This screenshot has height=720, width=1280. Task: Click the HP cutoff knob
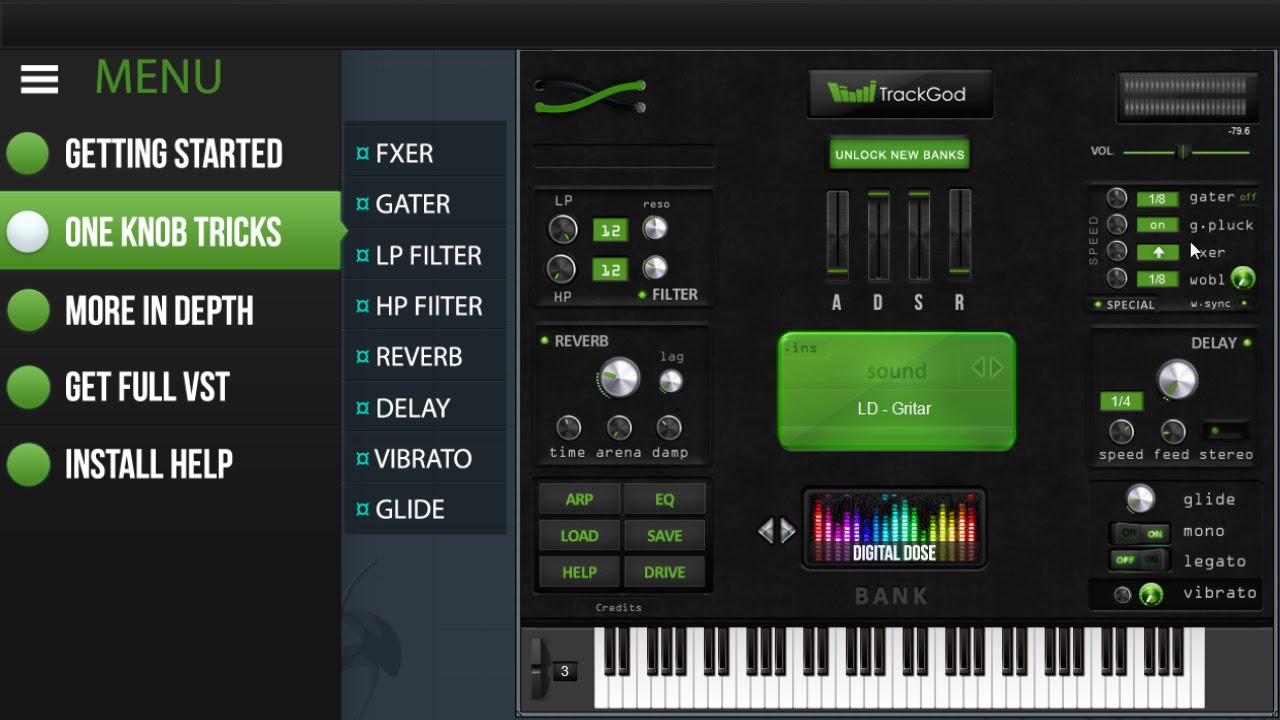tap(561, 269)
